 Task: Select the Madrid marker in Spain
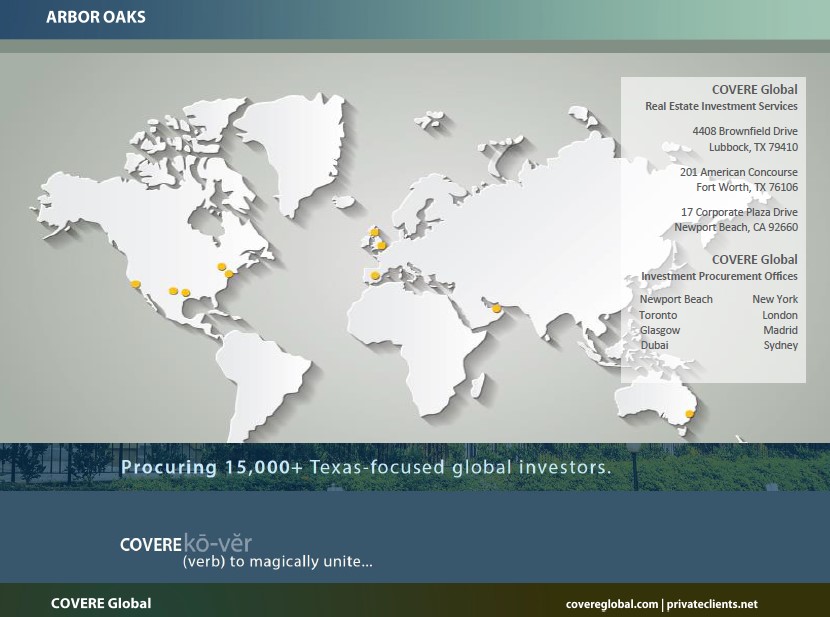pyautogui.click(x=375, y=276)
